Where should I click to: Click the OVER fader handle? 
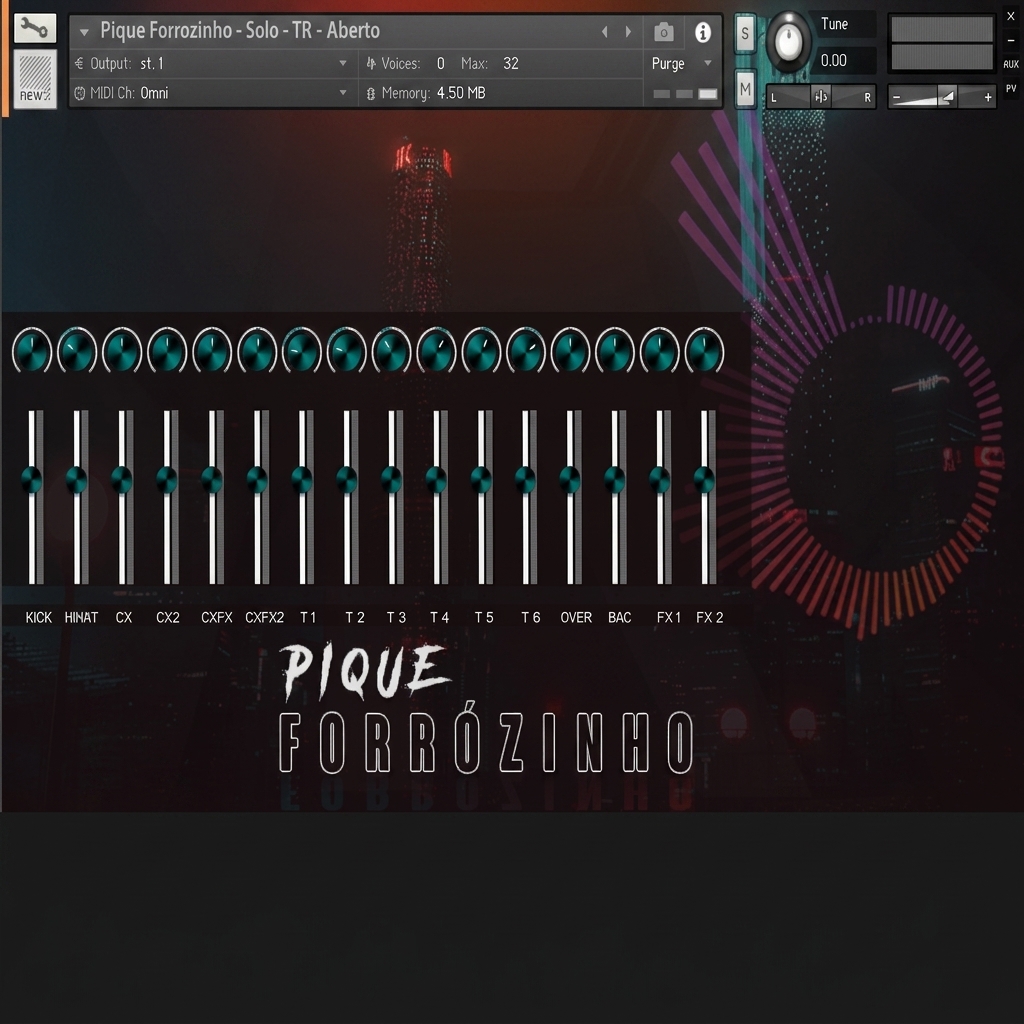(x=570, y=480)
